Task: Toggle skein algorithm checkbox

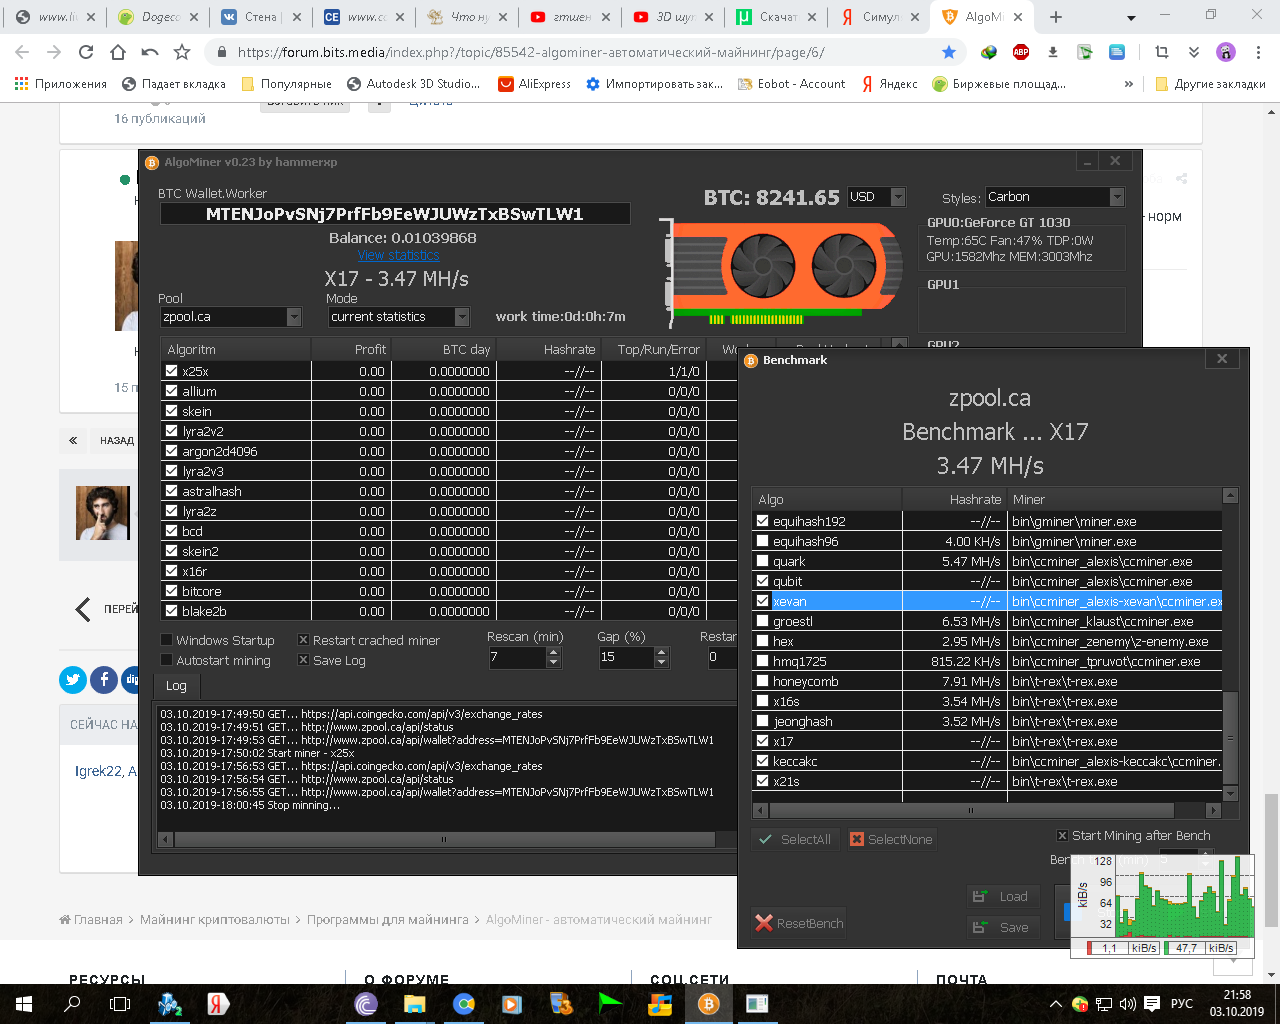Action: (x=171, y=411)
